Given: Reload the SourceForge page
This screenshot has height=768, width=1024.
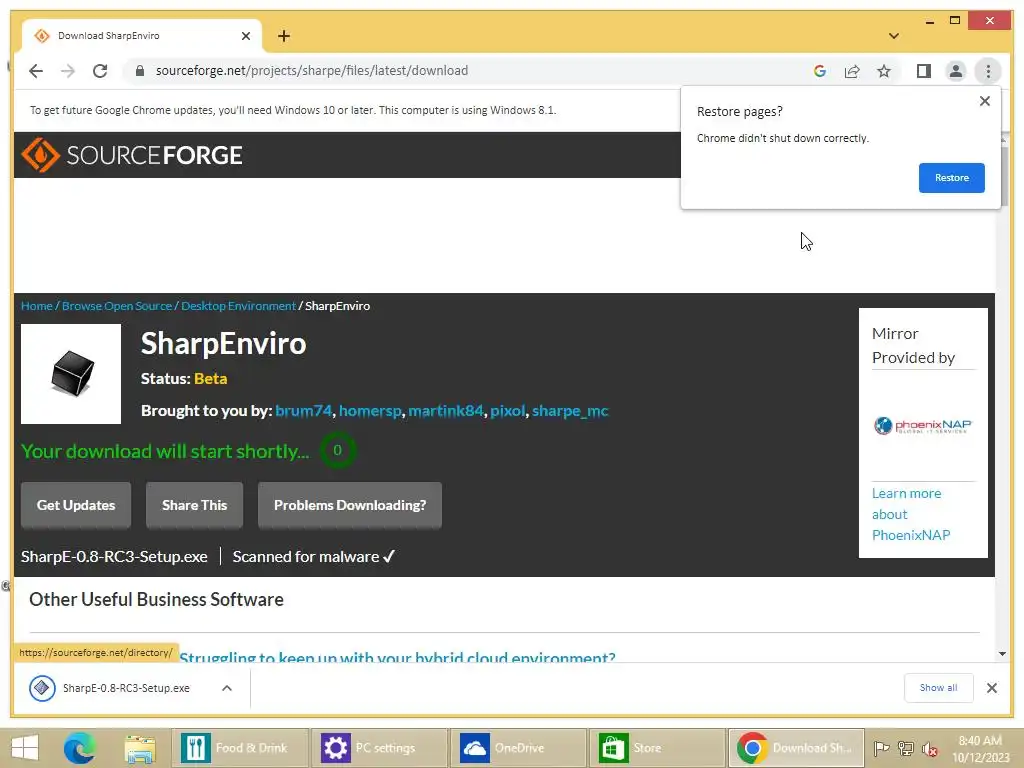Looking at the screenshot, I should pos(100,71).
